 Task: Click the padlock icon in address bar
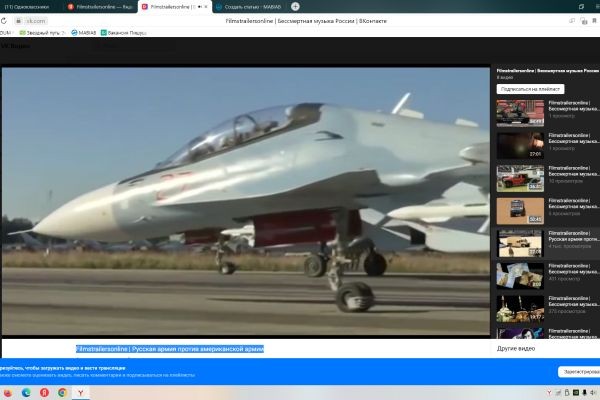18,21
